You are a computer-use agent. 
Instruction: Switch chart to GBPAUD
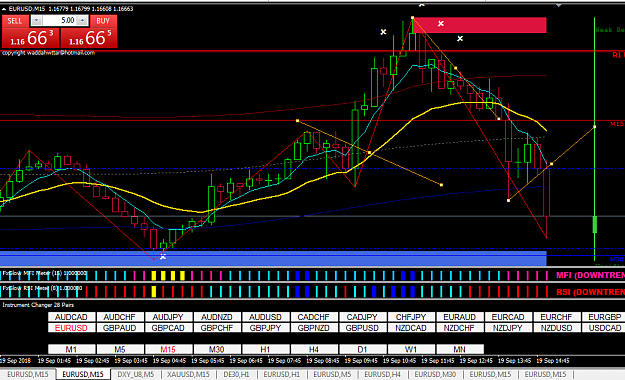[x=120, y=328]
